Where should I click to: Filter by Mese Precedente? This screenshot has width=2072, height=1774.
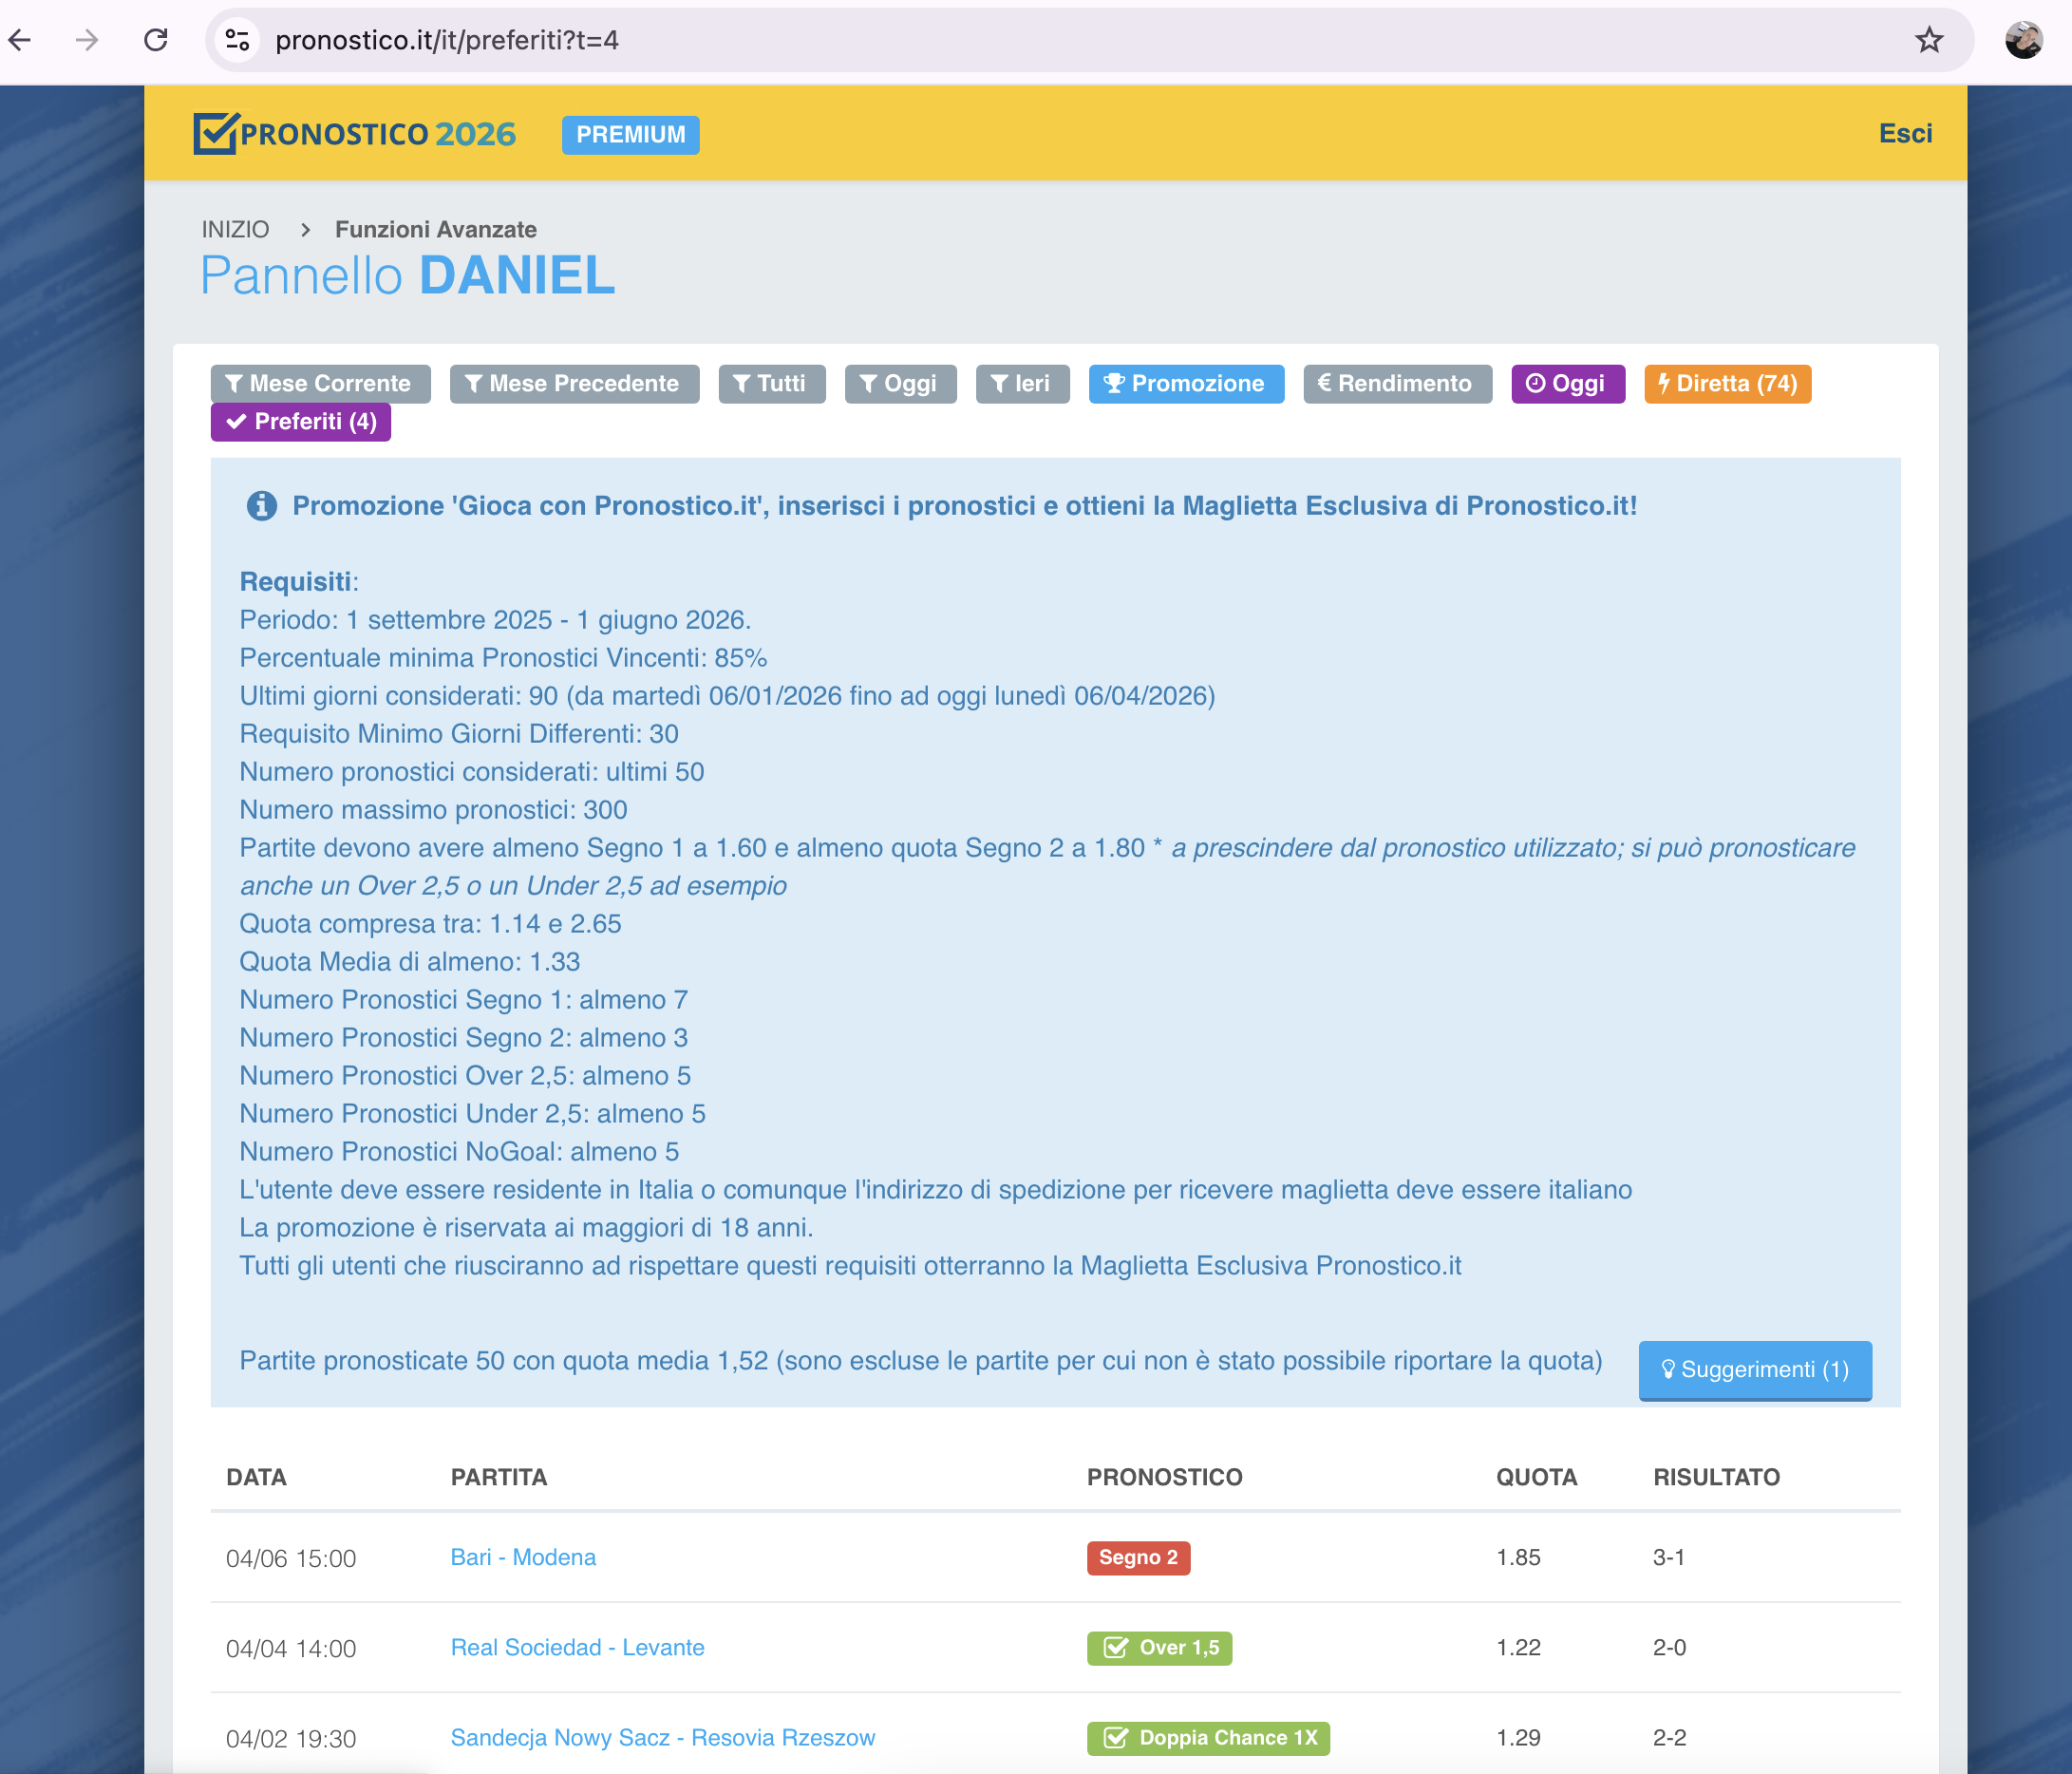573,384
